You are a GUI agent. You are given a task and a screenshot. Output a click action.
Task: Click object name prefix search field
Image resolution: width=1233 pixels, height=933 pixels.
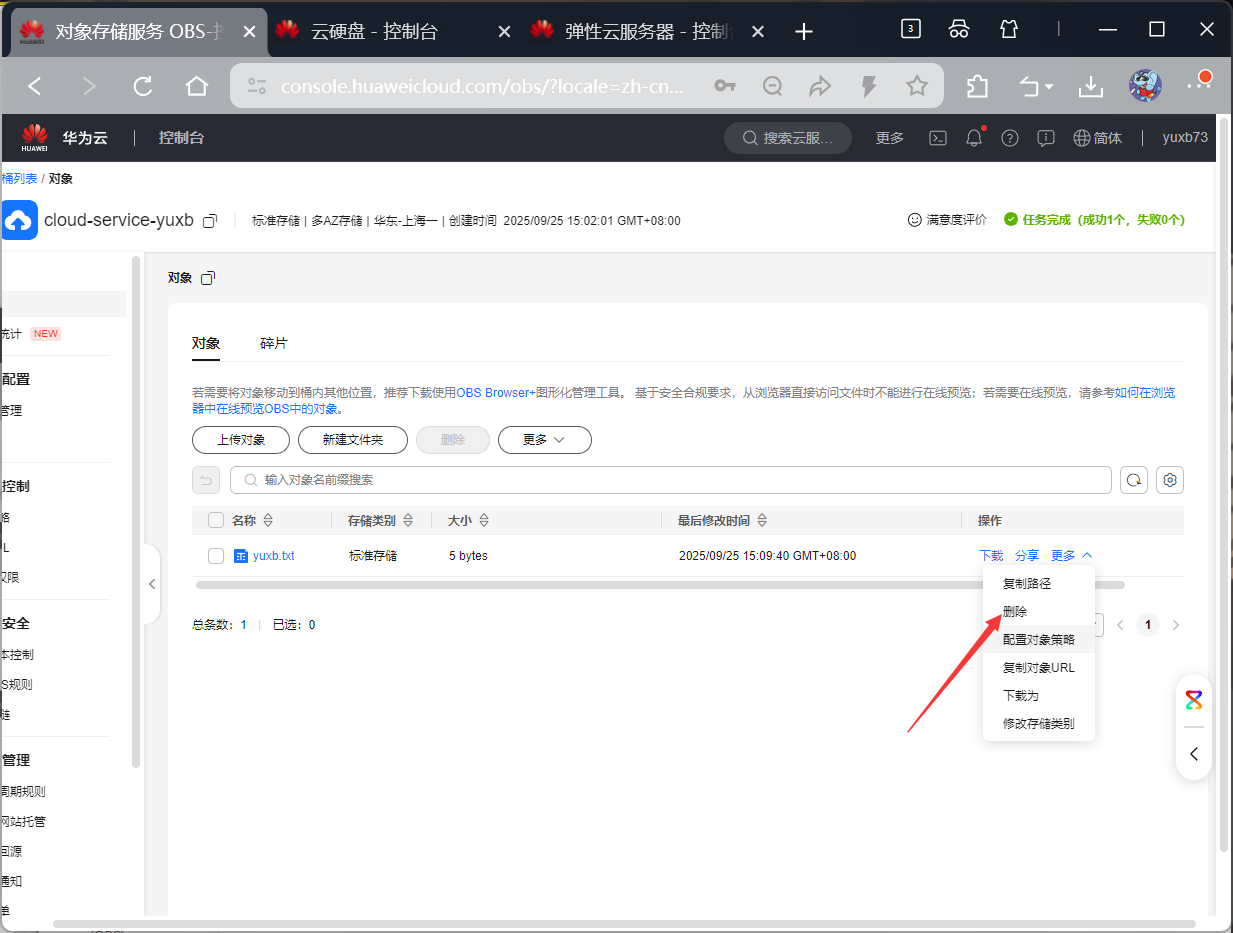coord(671,480)
